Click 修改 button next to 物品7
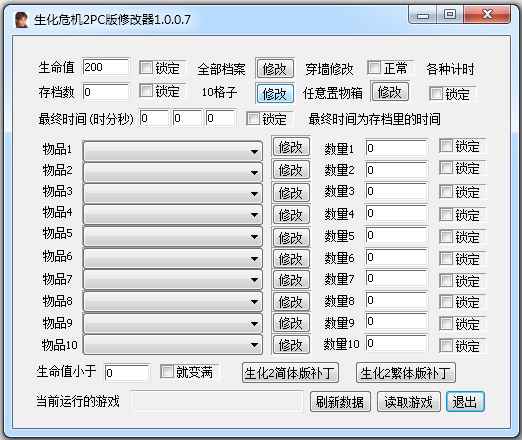The width and height of the screenshot is (522, 440). coord(291,280)
